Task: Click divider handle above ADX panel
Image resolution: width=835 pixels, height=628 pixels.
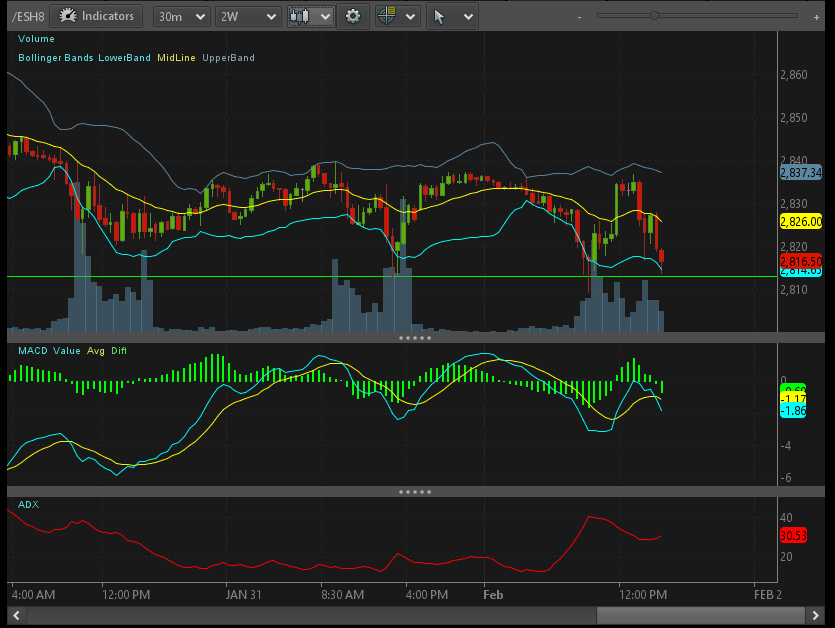Action: click(x=416, y=492)
